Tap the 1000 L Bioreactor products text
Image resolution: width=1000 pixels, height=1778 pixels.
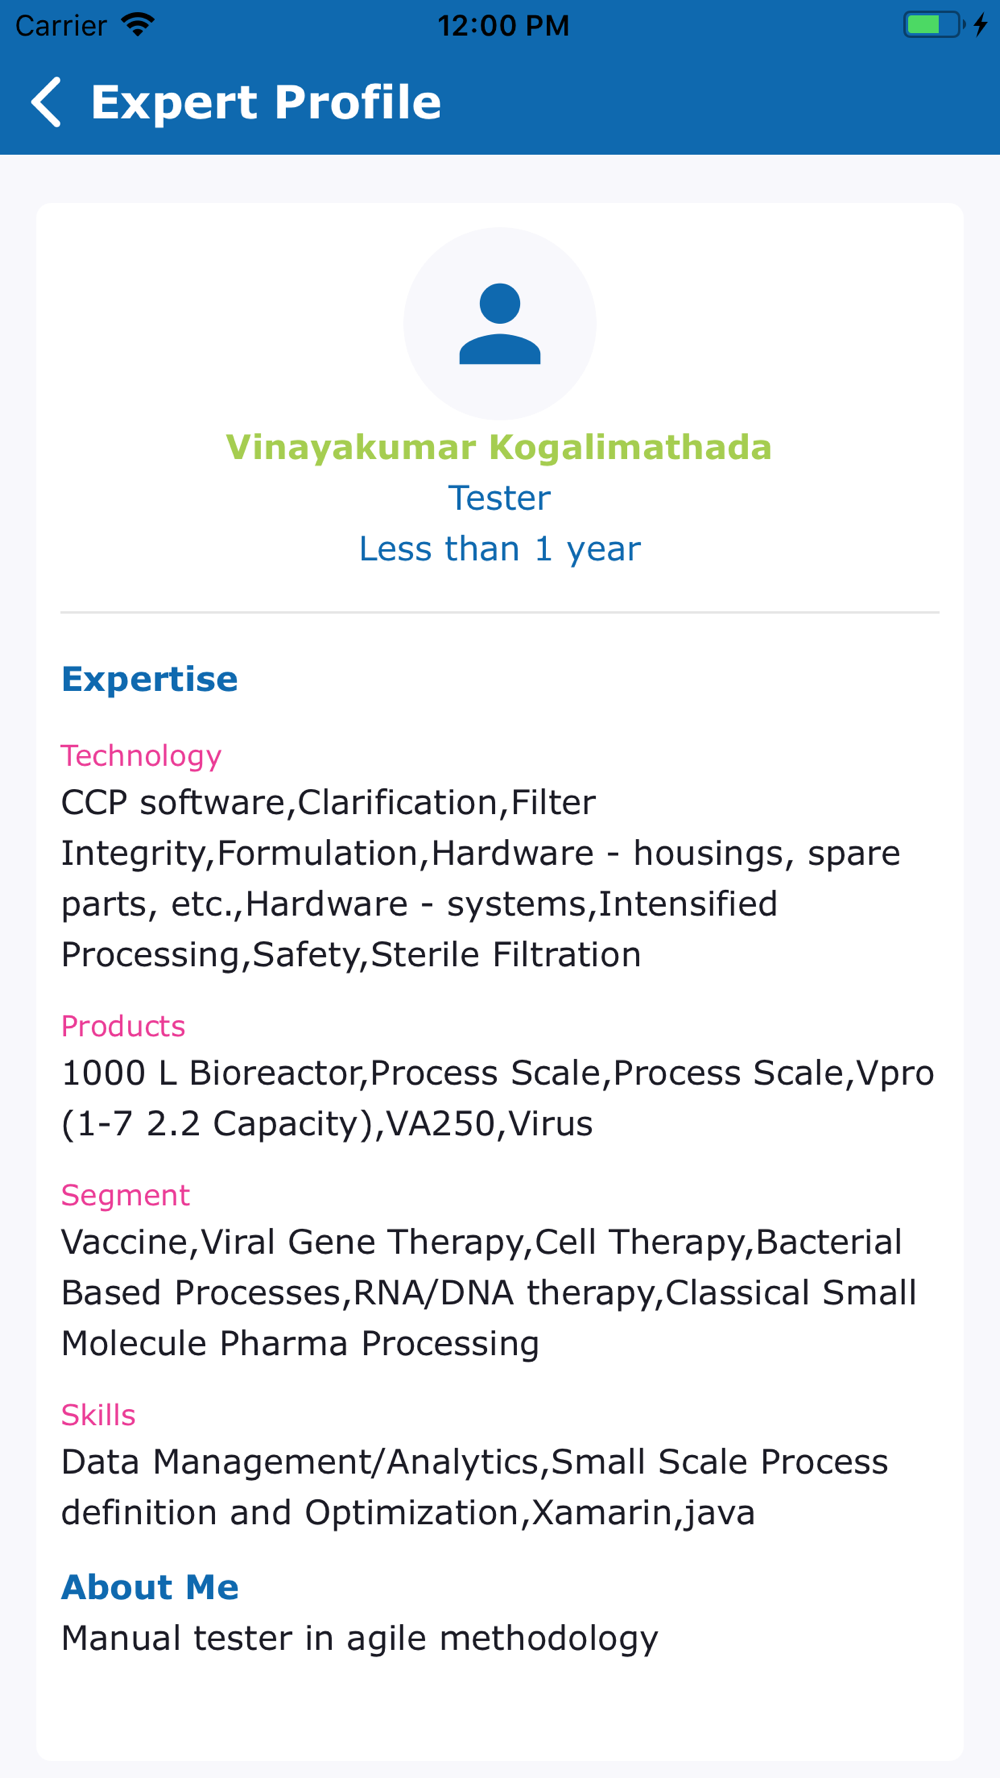pyautogui.click(x=498, y=1098)
